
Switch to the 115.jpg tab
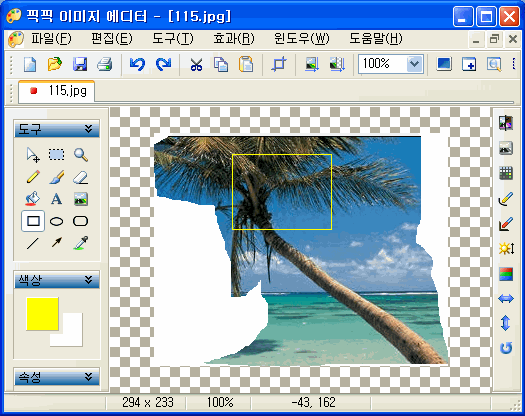pyautogui.click(x=57, y=91)
